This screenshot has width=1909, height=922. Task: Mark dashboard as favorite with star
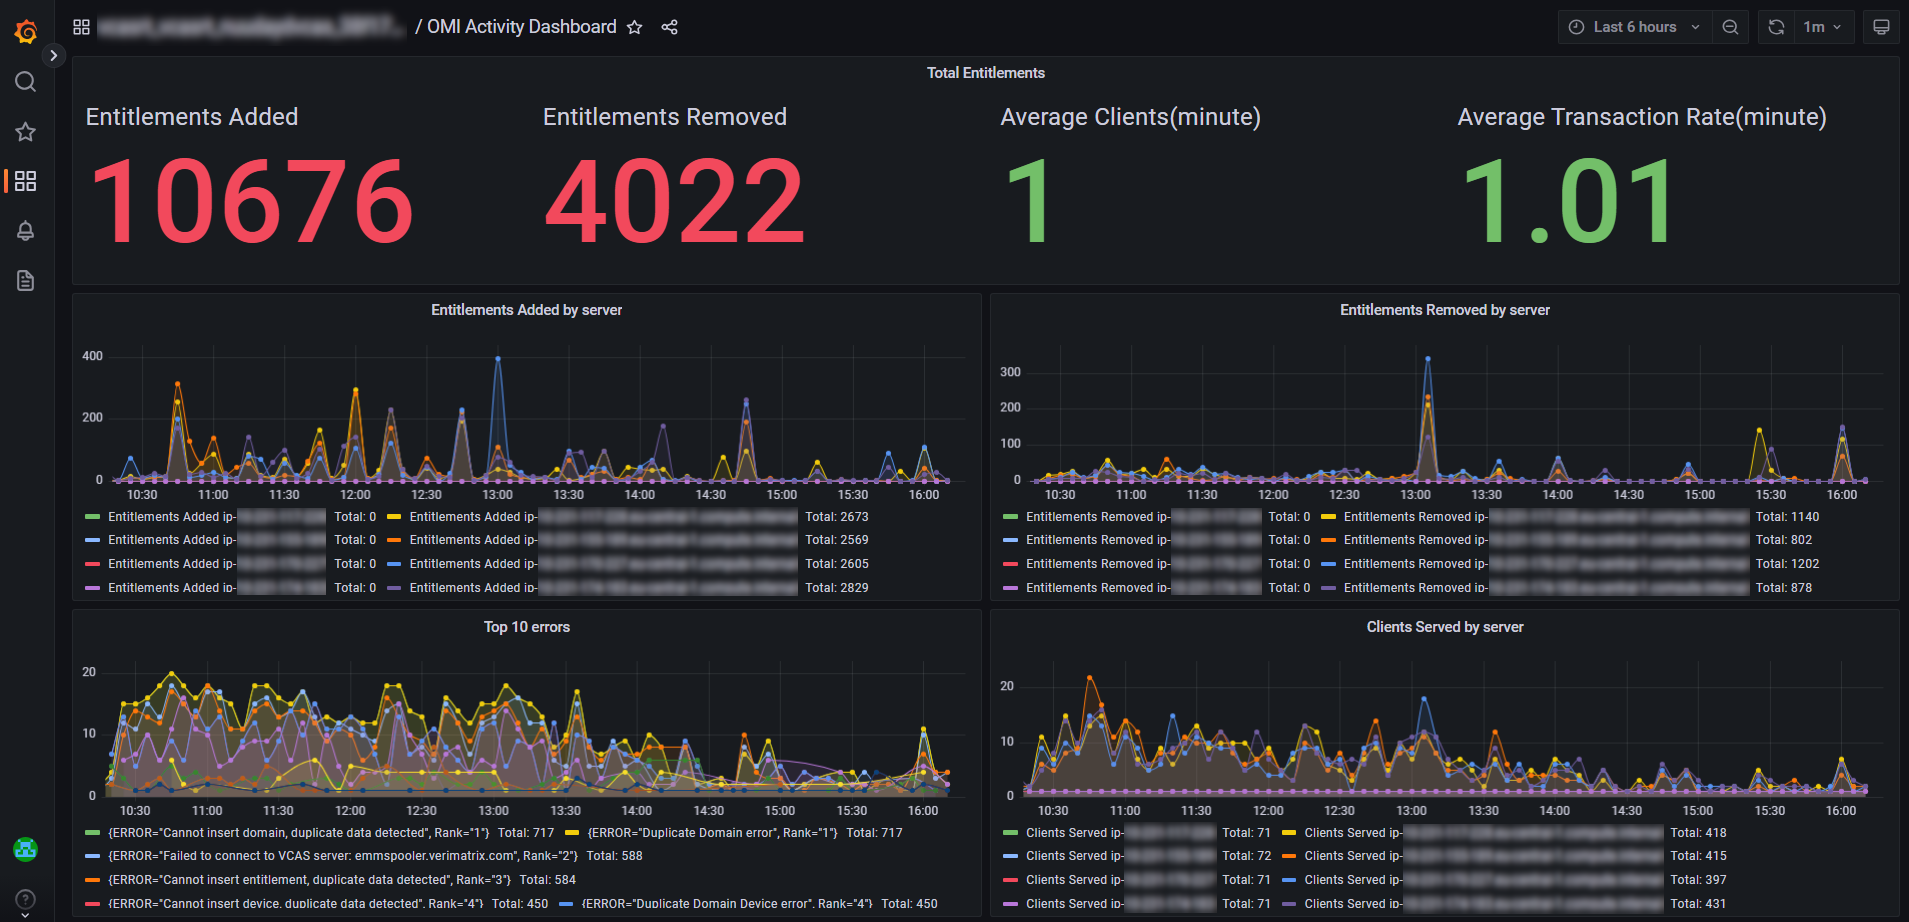634,27
